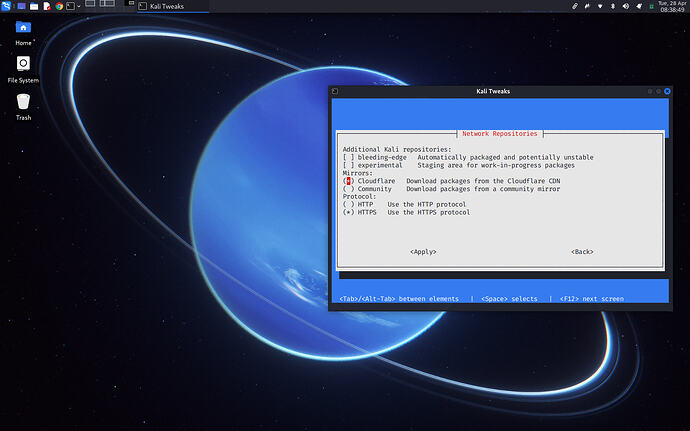This screenshot has width=690, height=431.
Task: Select the HTTPS protocol radio button
Action: click(349, 212)
